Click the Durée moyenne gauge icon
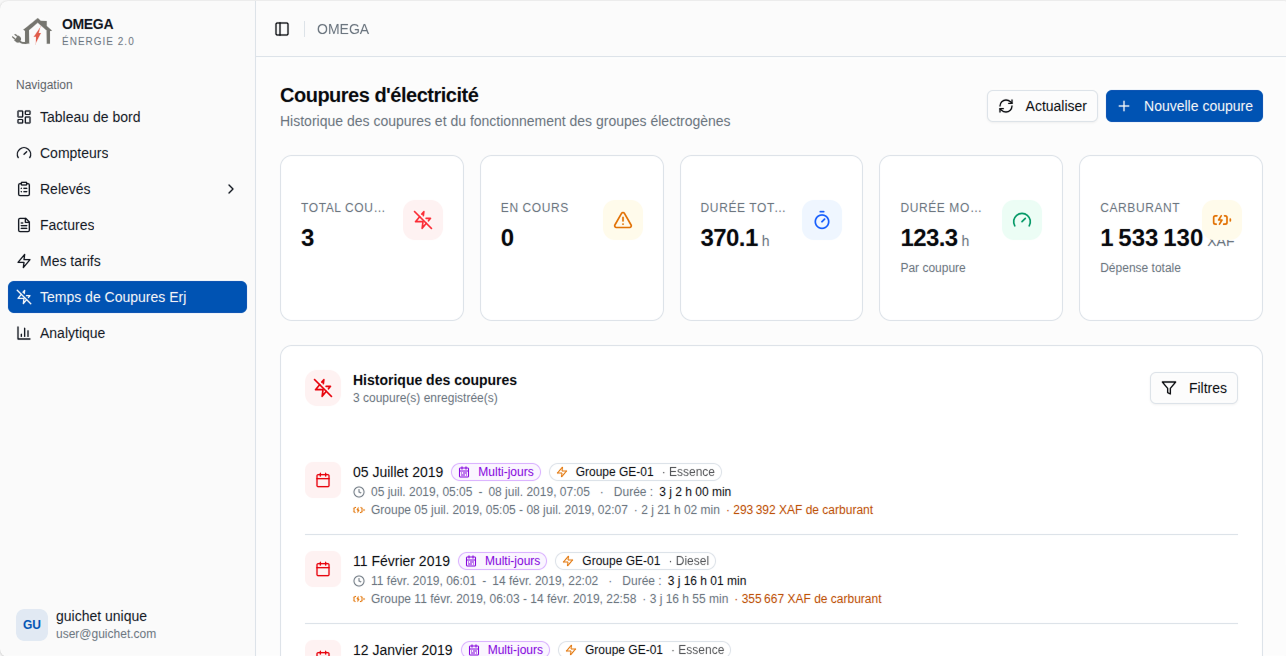Viewport: 1286px width, 656px height. coord(1022,220)
